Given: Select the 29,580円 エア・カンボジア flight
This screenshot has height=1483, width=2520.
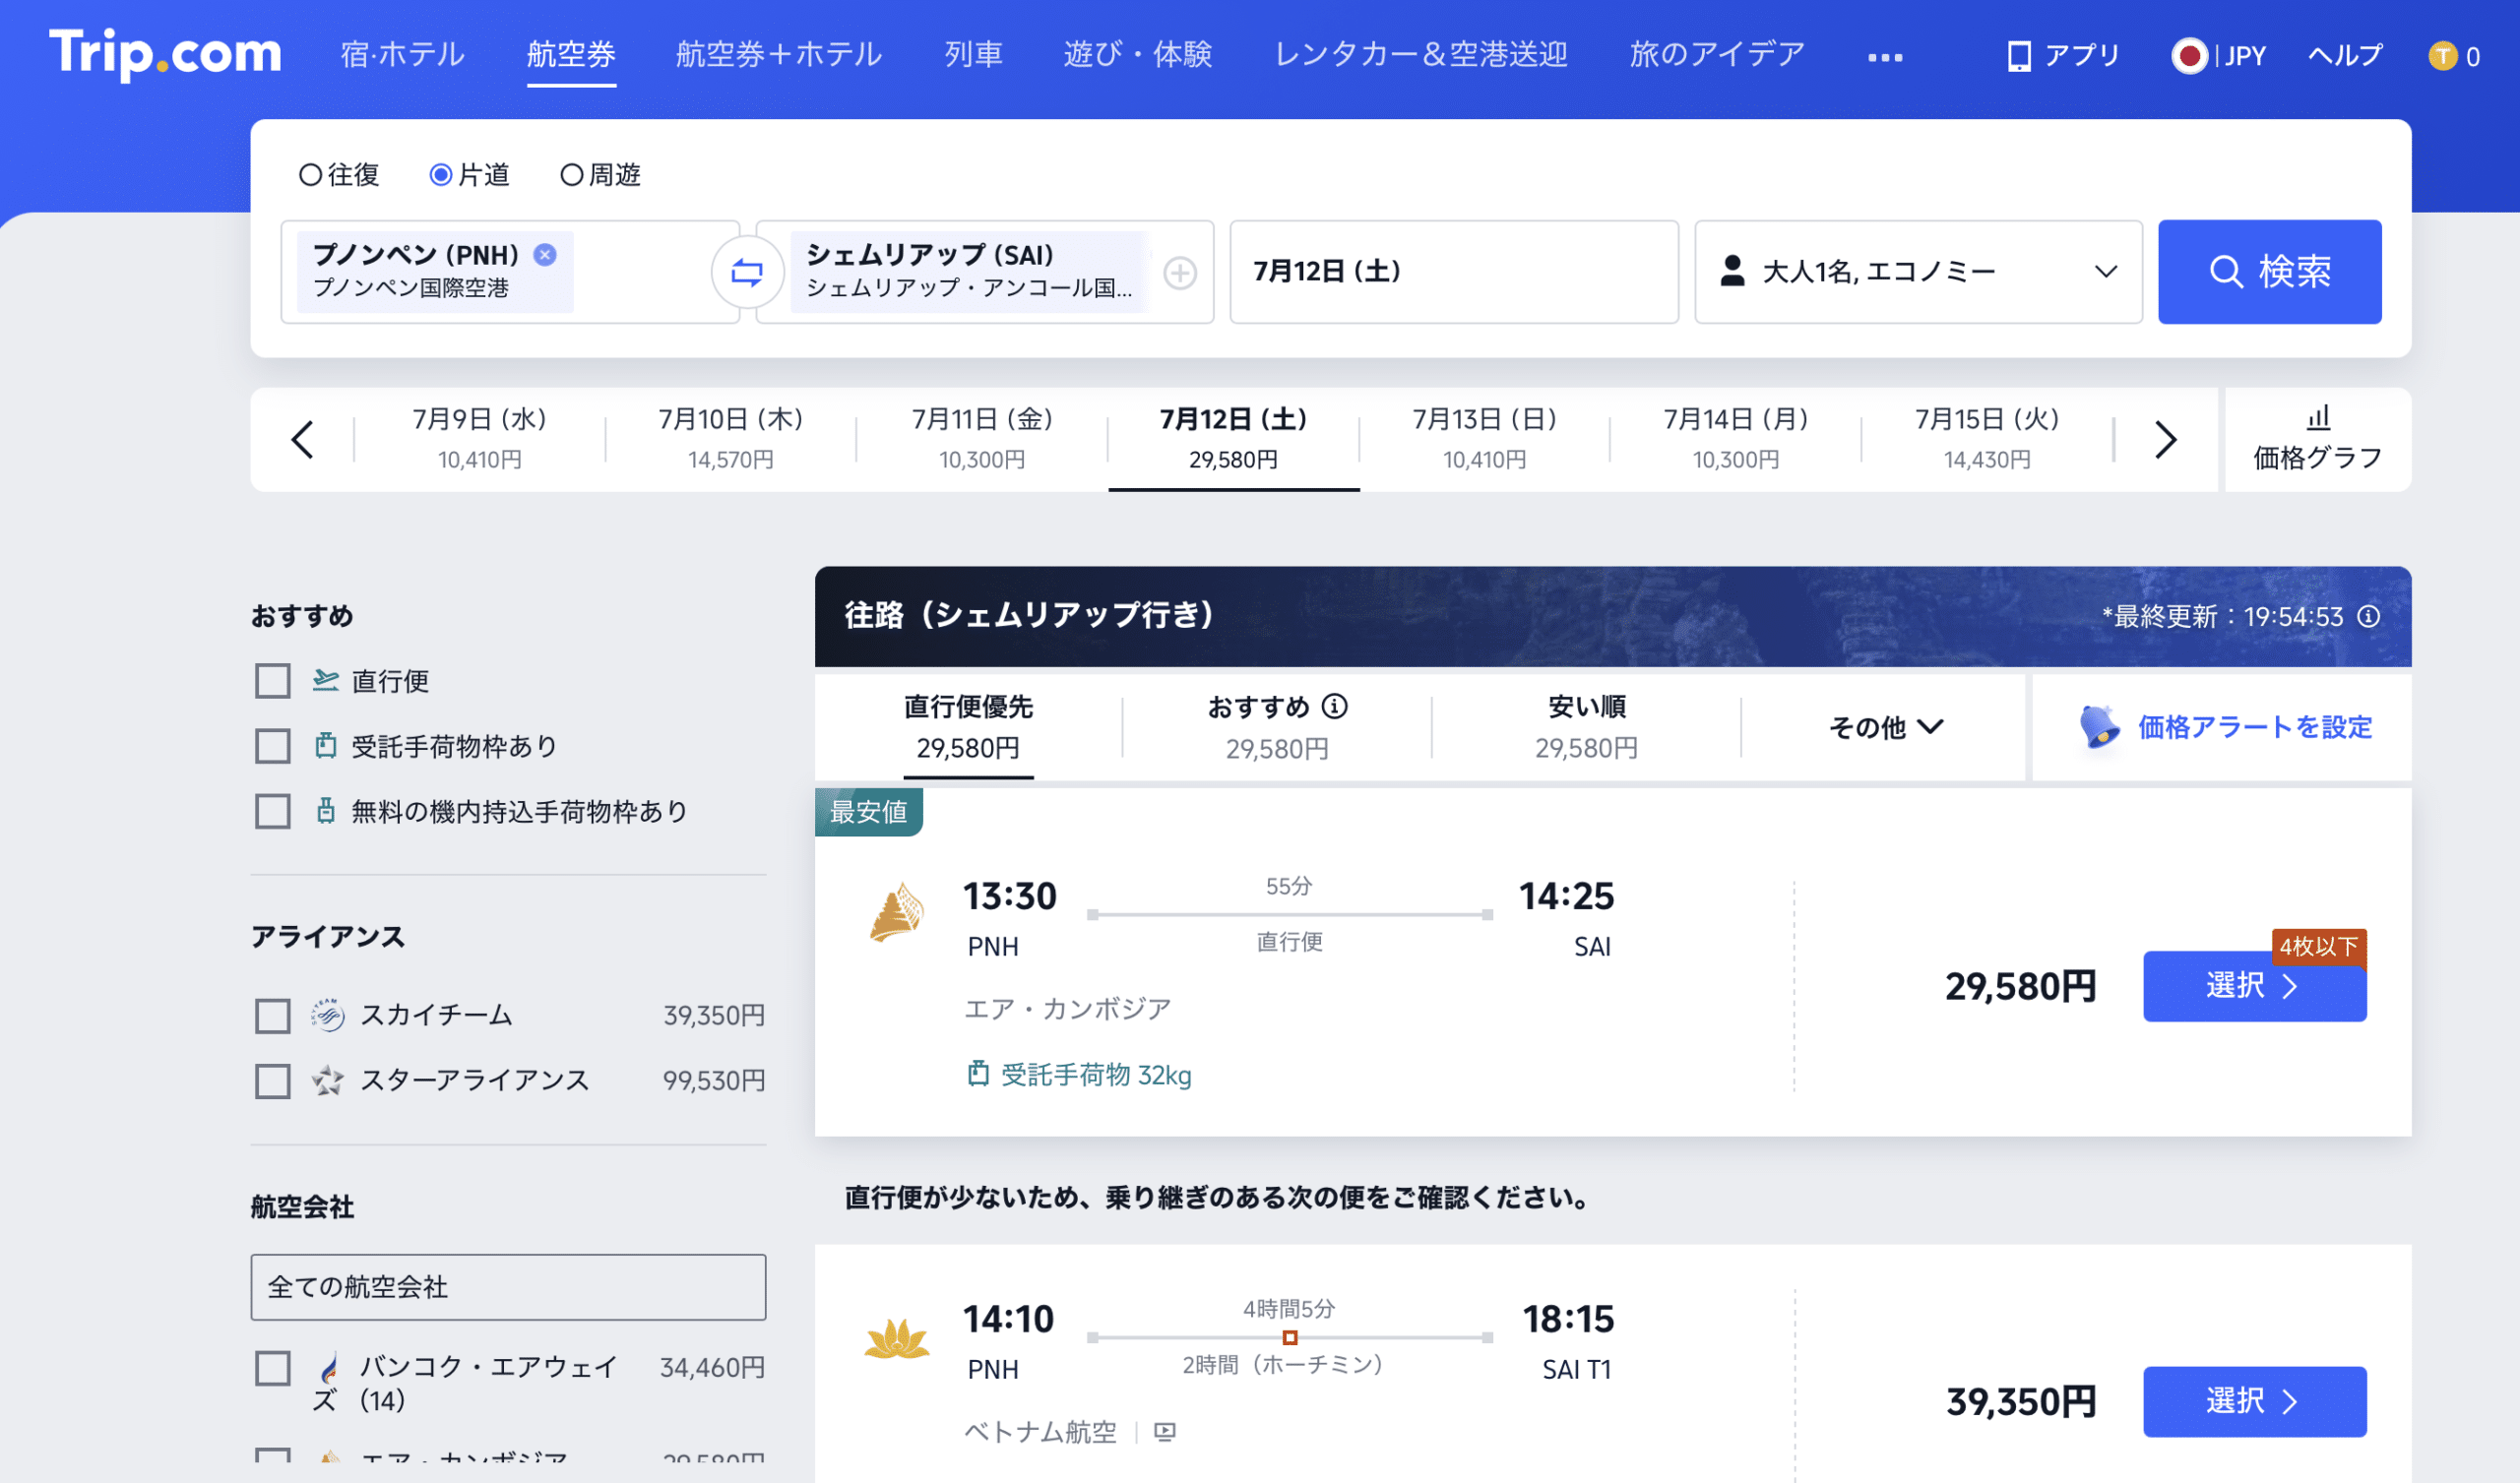Looking at the screenshot, I should click(2254, 986).
